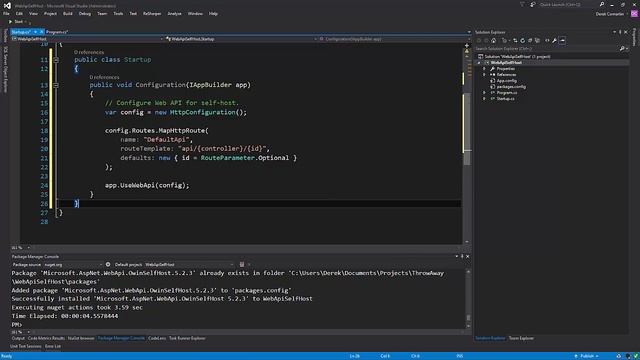Open the Package source dropdown

pos(73,264)
